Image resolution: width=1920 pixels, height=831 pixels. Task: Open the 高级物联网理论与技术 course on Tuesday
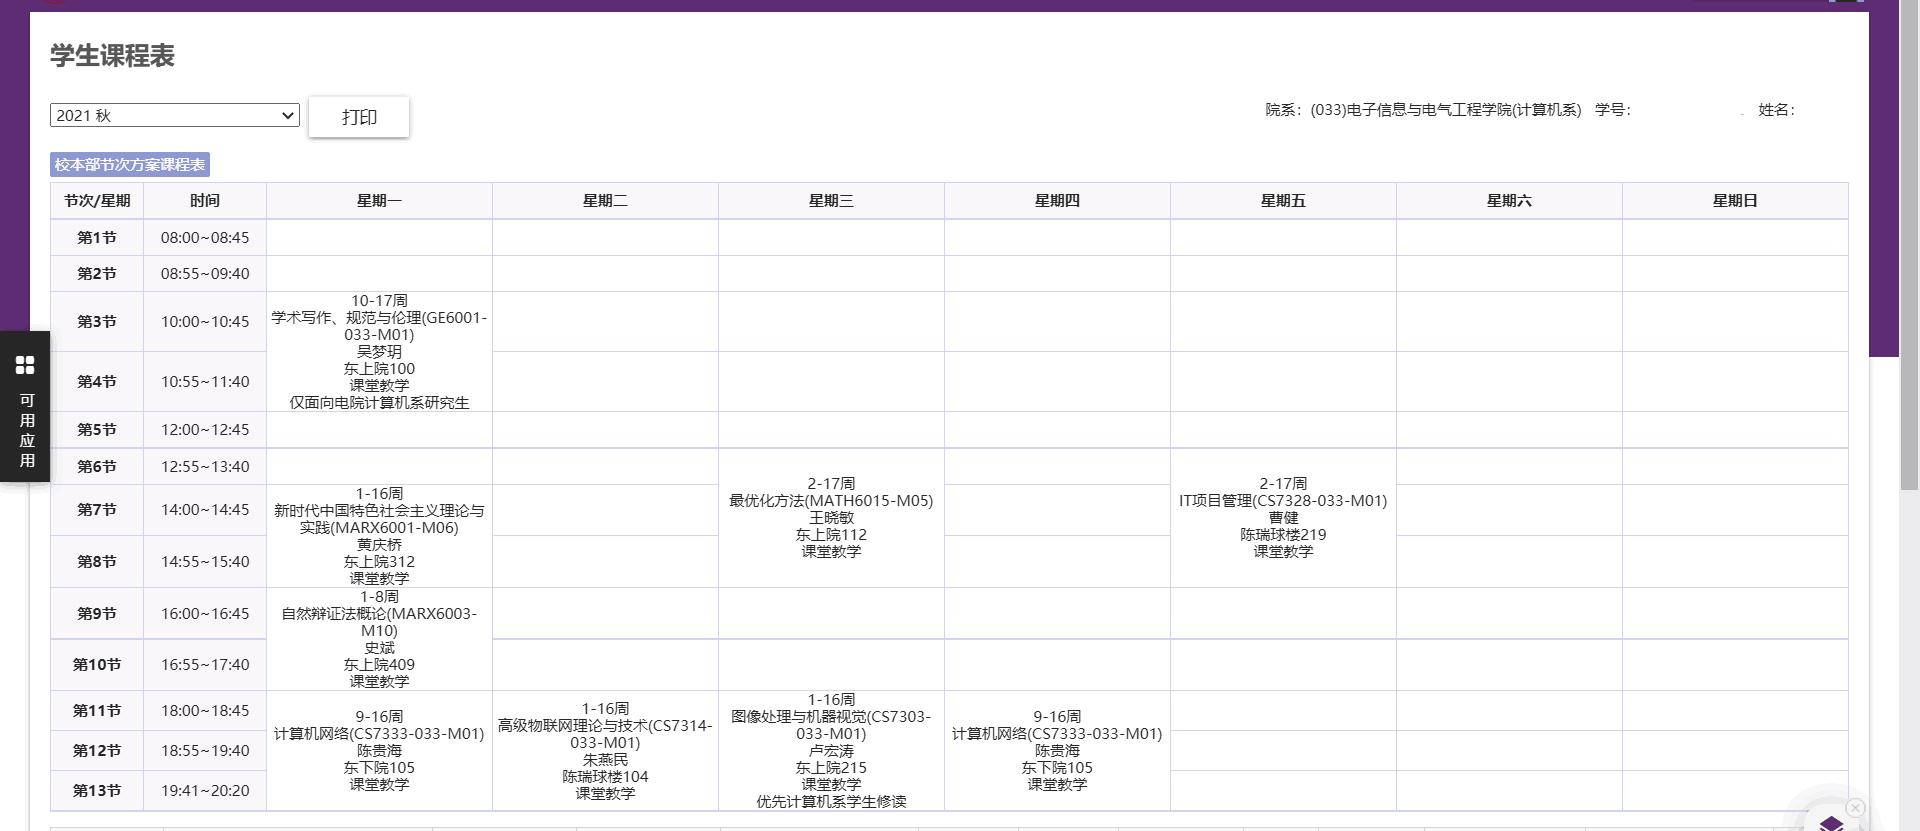(x=605, y=750)
